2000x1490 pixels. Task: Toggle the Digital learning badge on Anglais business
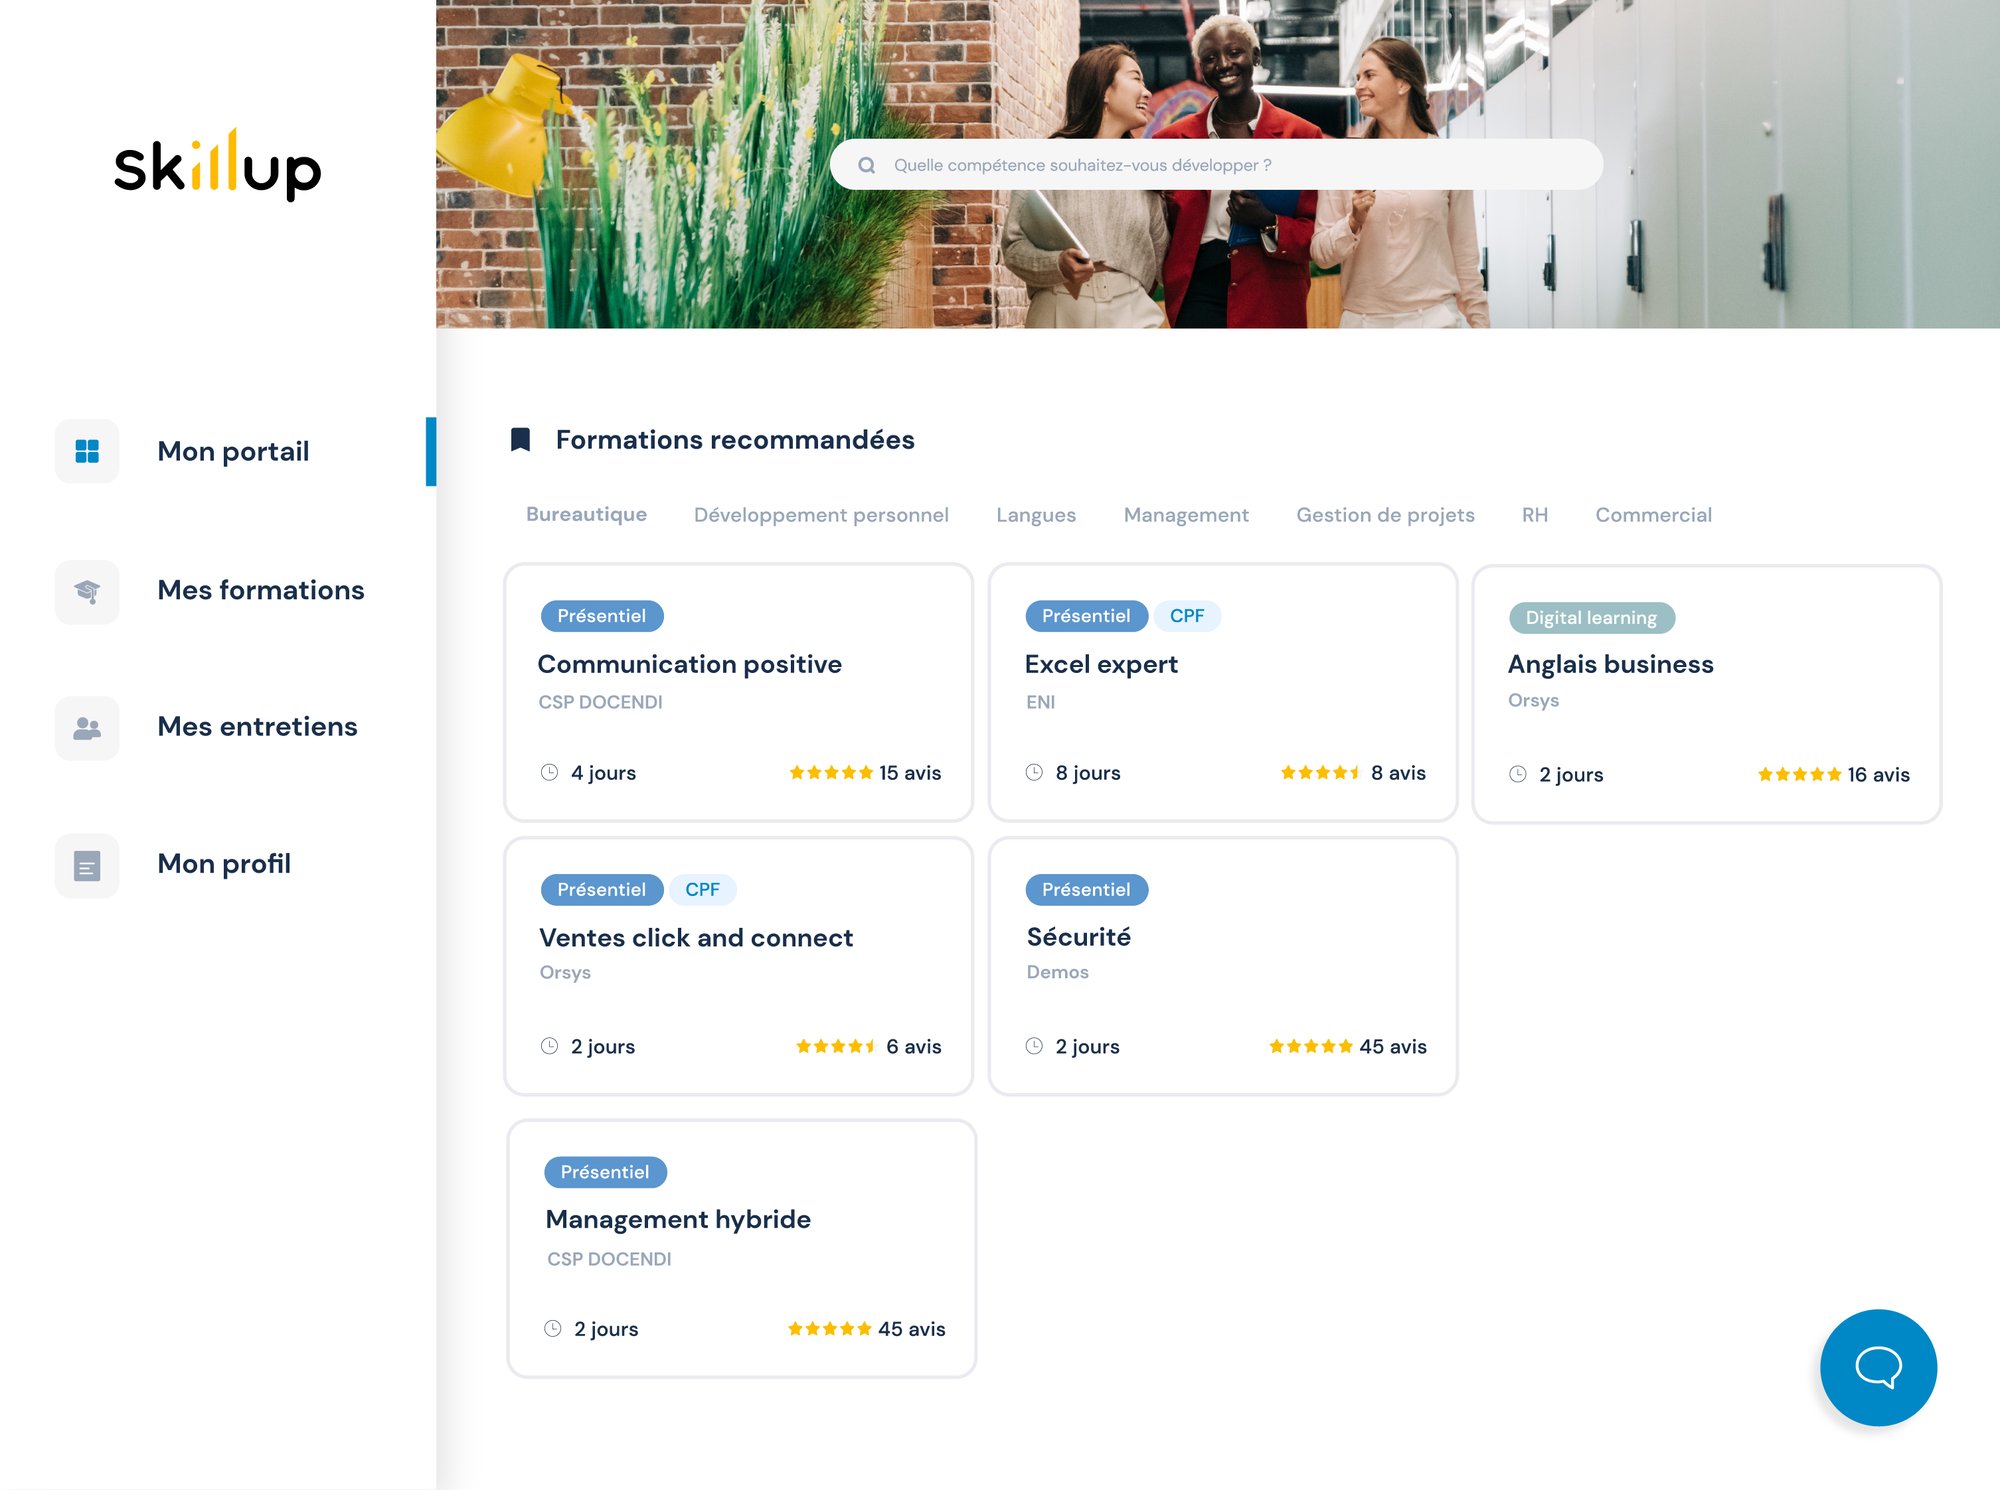(x=1590, y=617)
